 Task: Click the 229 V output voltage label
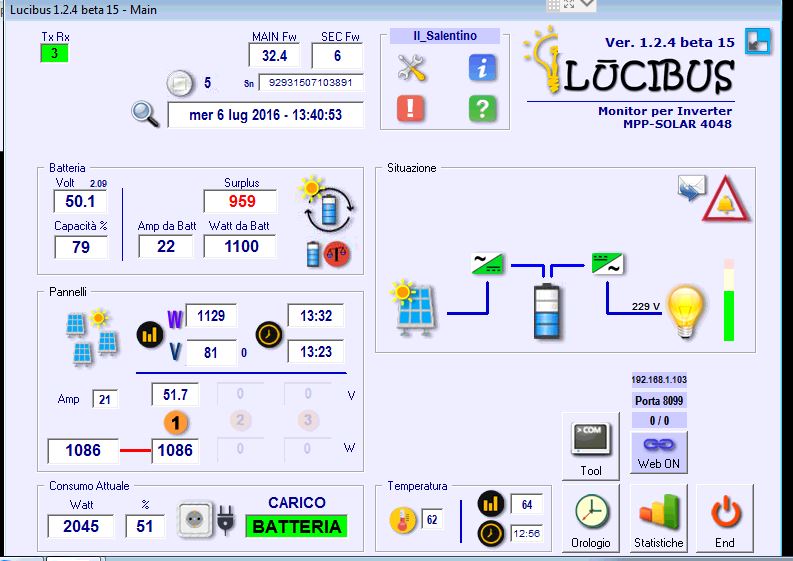click(646, 307)
